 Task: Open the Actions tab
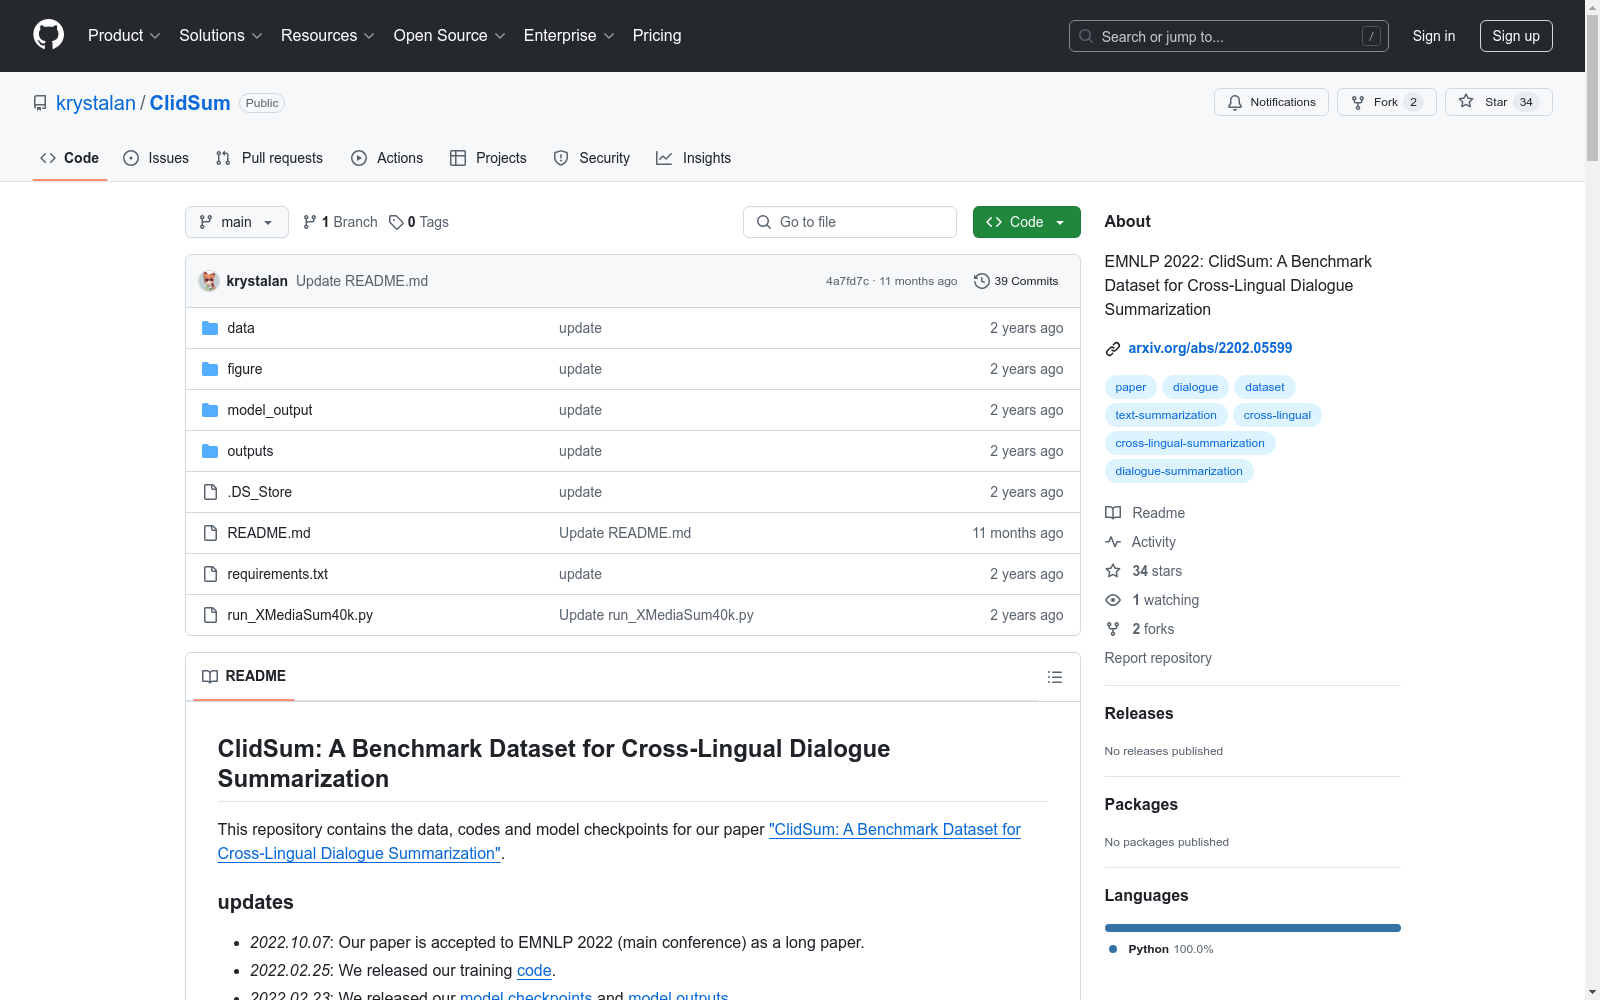[387, 158]
